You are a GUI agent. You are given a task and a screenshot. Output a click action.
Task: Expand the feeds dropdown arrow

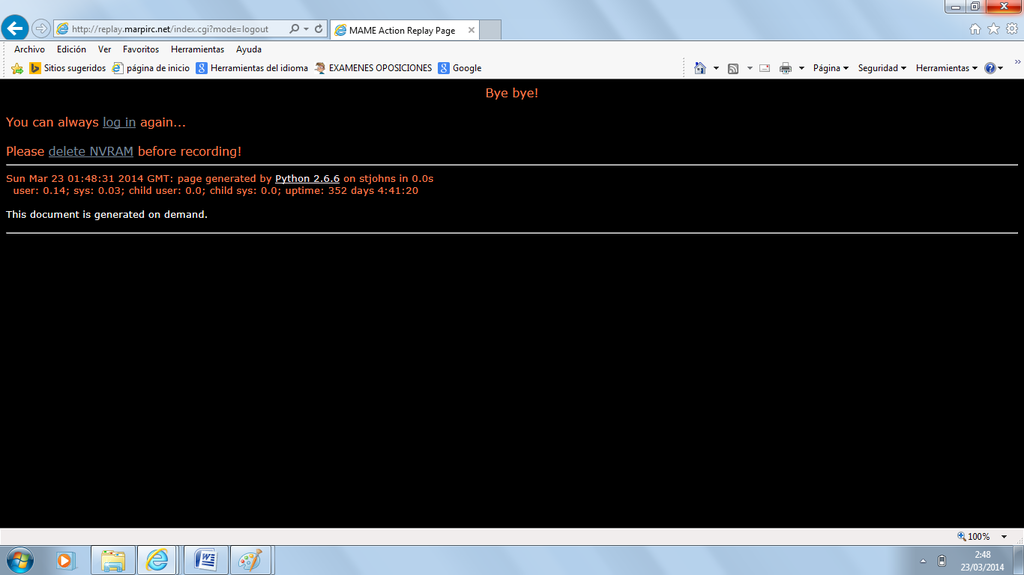tap(750, 68)
